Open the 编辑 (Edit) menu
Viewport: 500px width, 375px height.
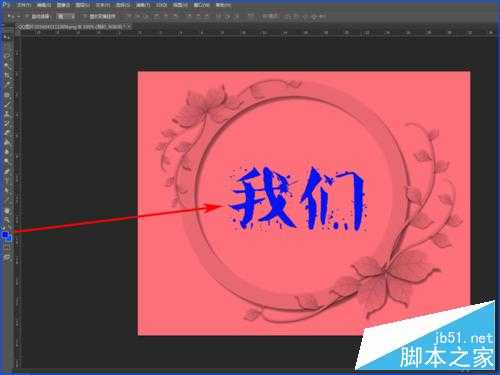[44, 5]
